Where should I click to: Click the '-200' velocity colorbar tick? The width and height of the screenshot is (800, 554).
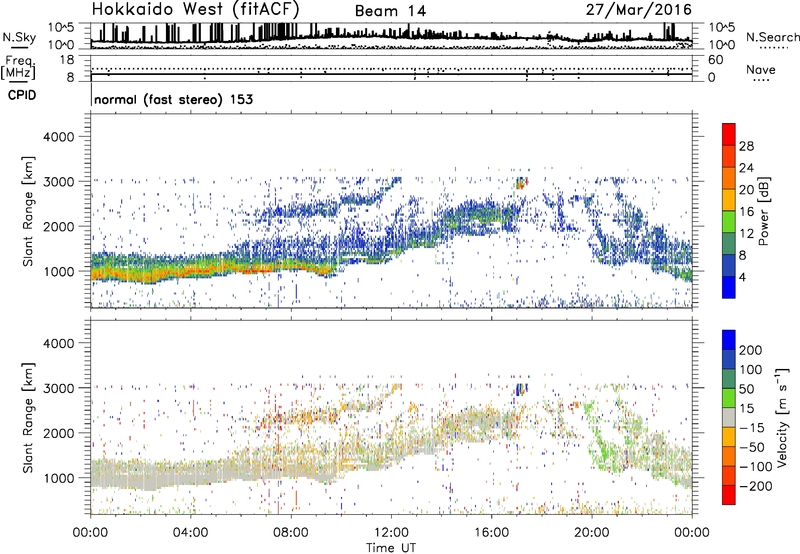tap(755, 486)
